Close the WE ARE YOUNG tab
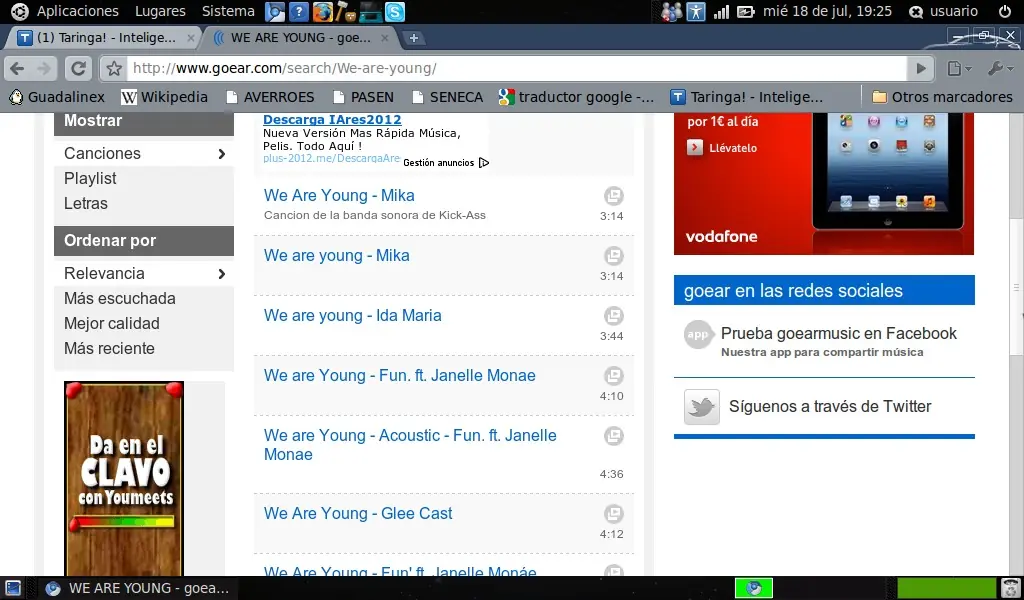 click(x=385, y=38)
